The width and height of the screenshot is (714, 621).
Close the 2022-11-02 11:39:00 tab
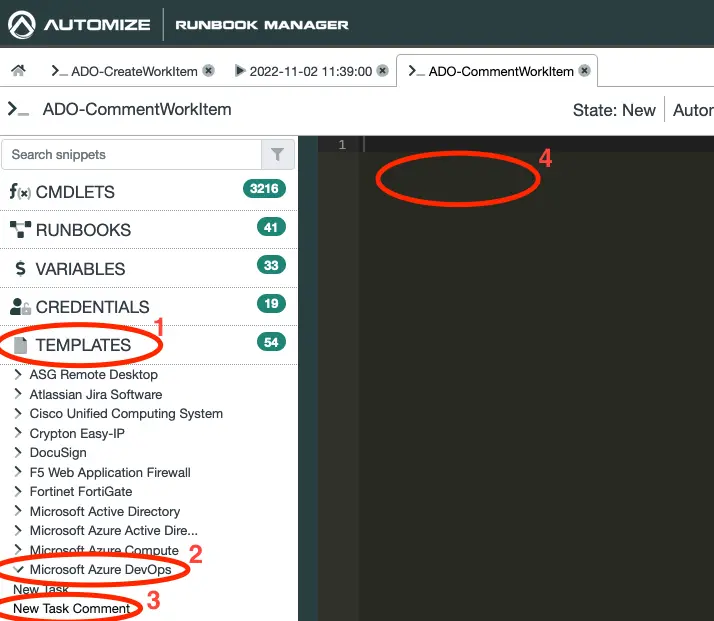tap(382, 71)
